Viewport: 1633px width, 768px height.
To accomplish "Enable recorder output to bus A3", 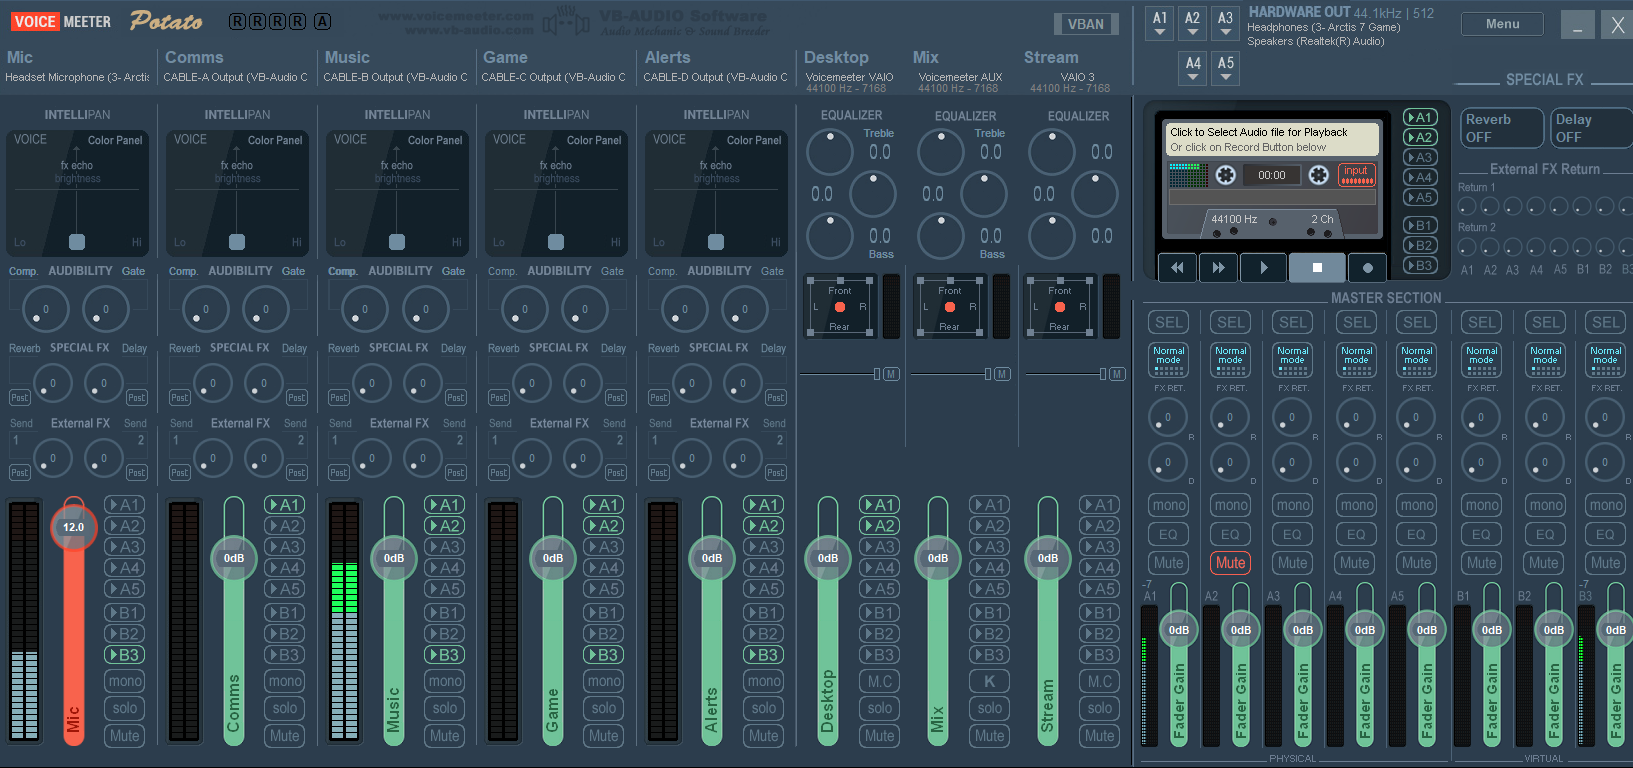I will 1419,157.
